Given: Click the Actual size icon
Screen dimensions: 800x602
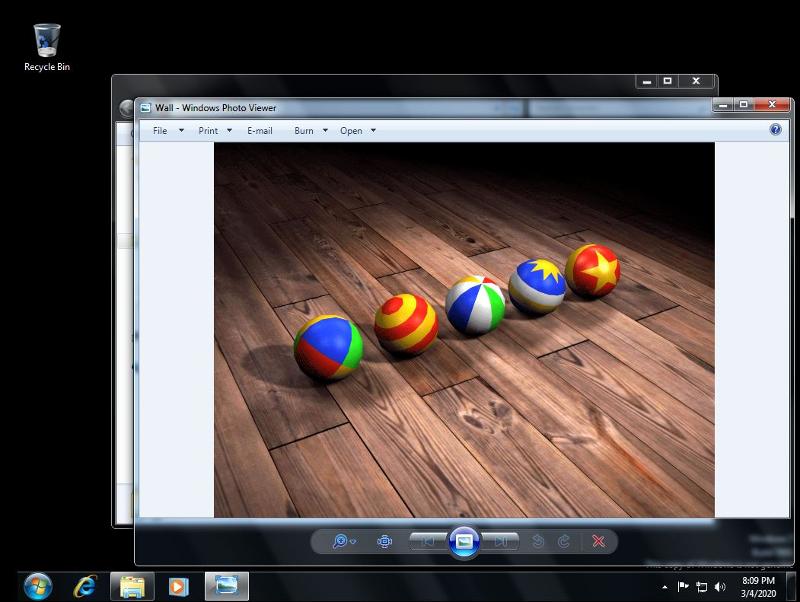Looking at the screenshot, I should tap(384, 541).
